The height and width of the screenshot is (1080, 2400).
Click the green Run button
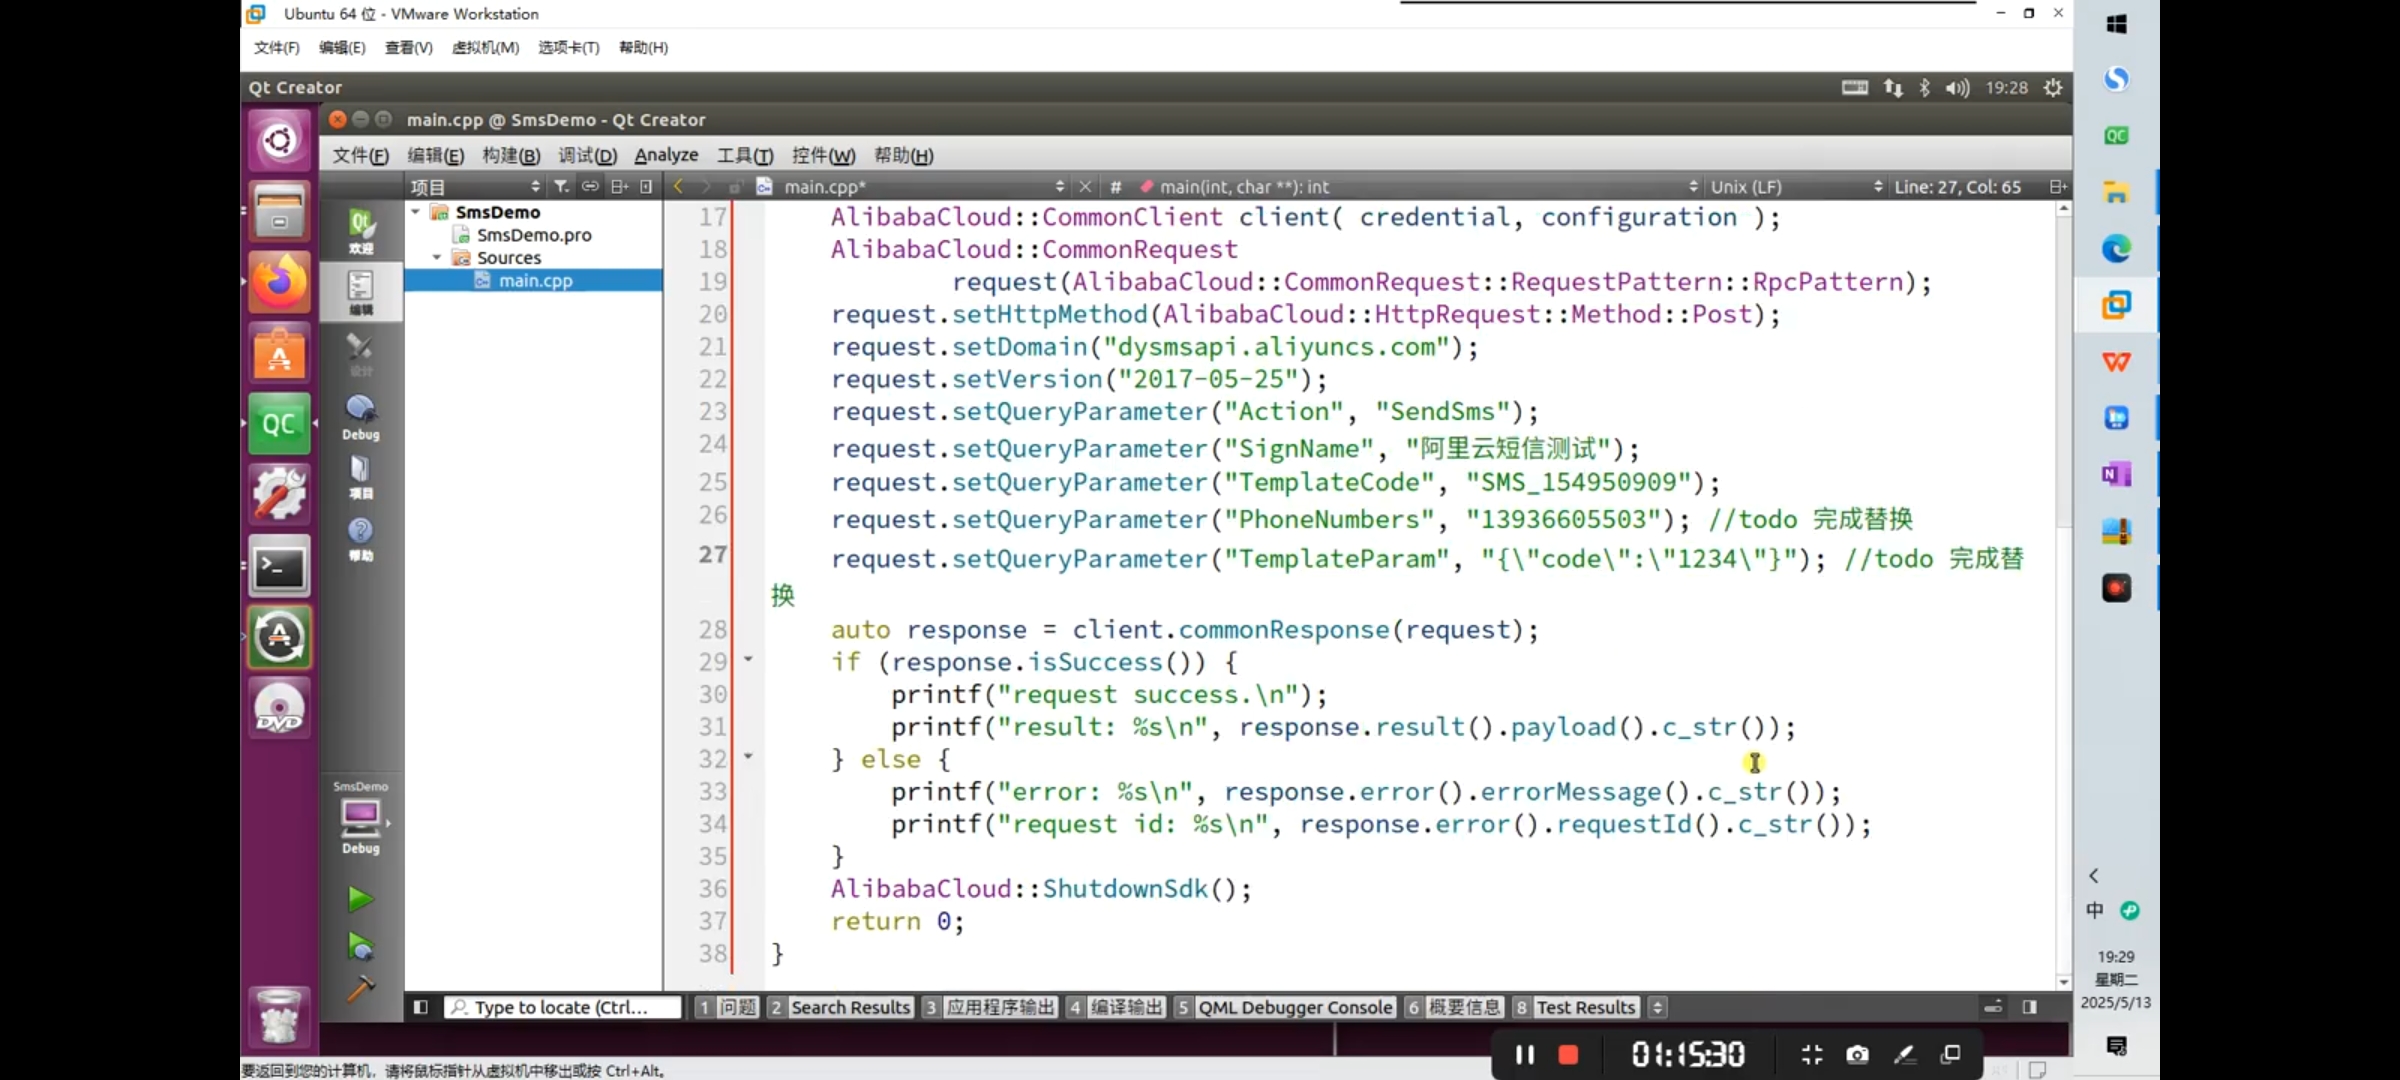pyautogui.click(x=360, y=899)
